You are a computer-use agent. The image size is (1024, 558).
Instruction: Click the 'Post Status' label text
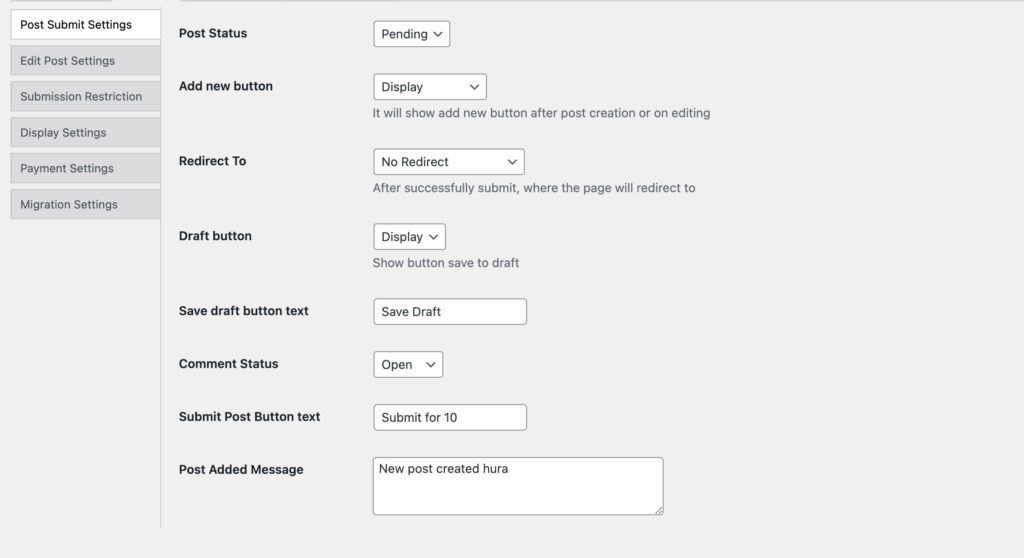[213, 34]
